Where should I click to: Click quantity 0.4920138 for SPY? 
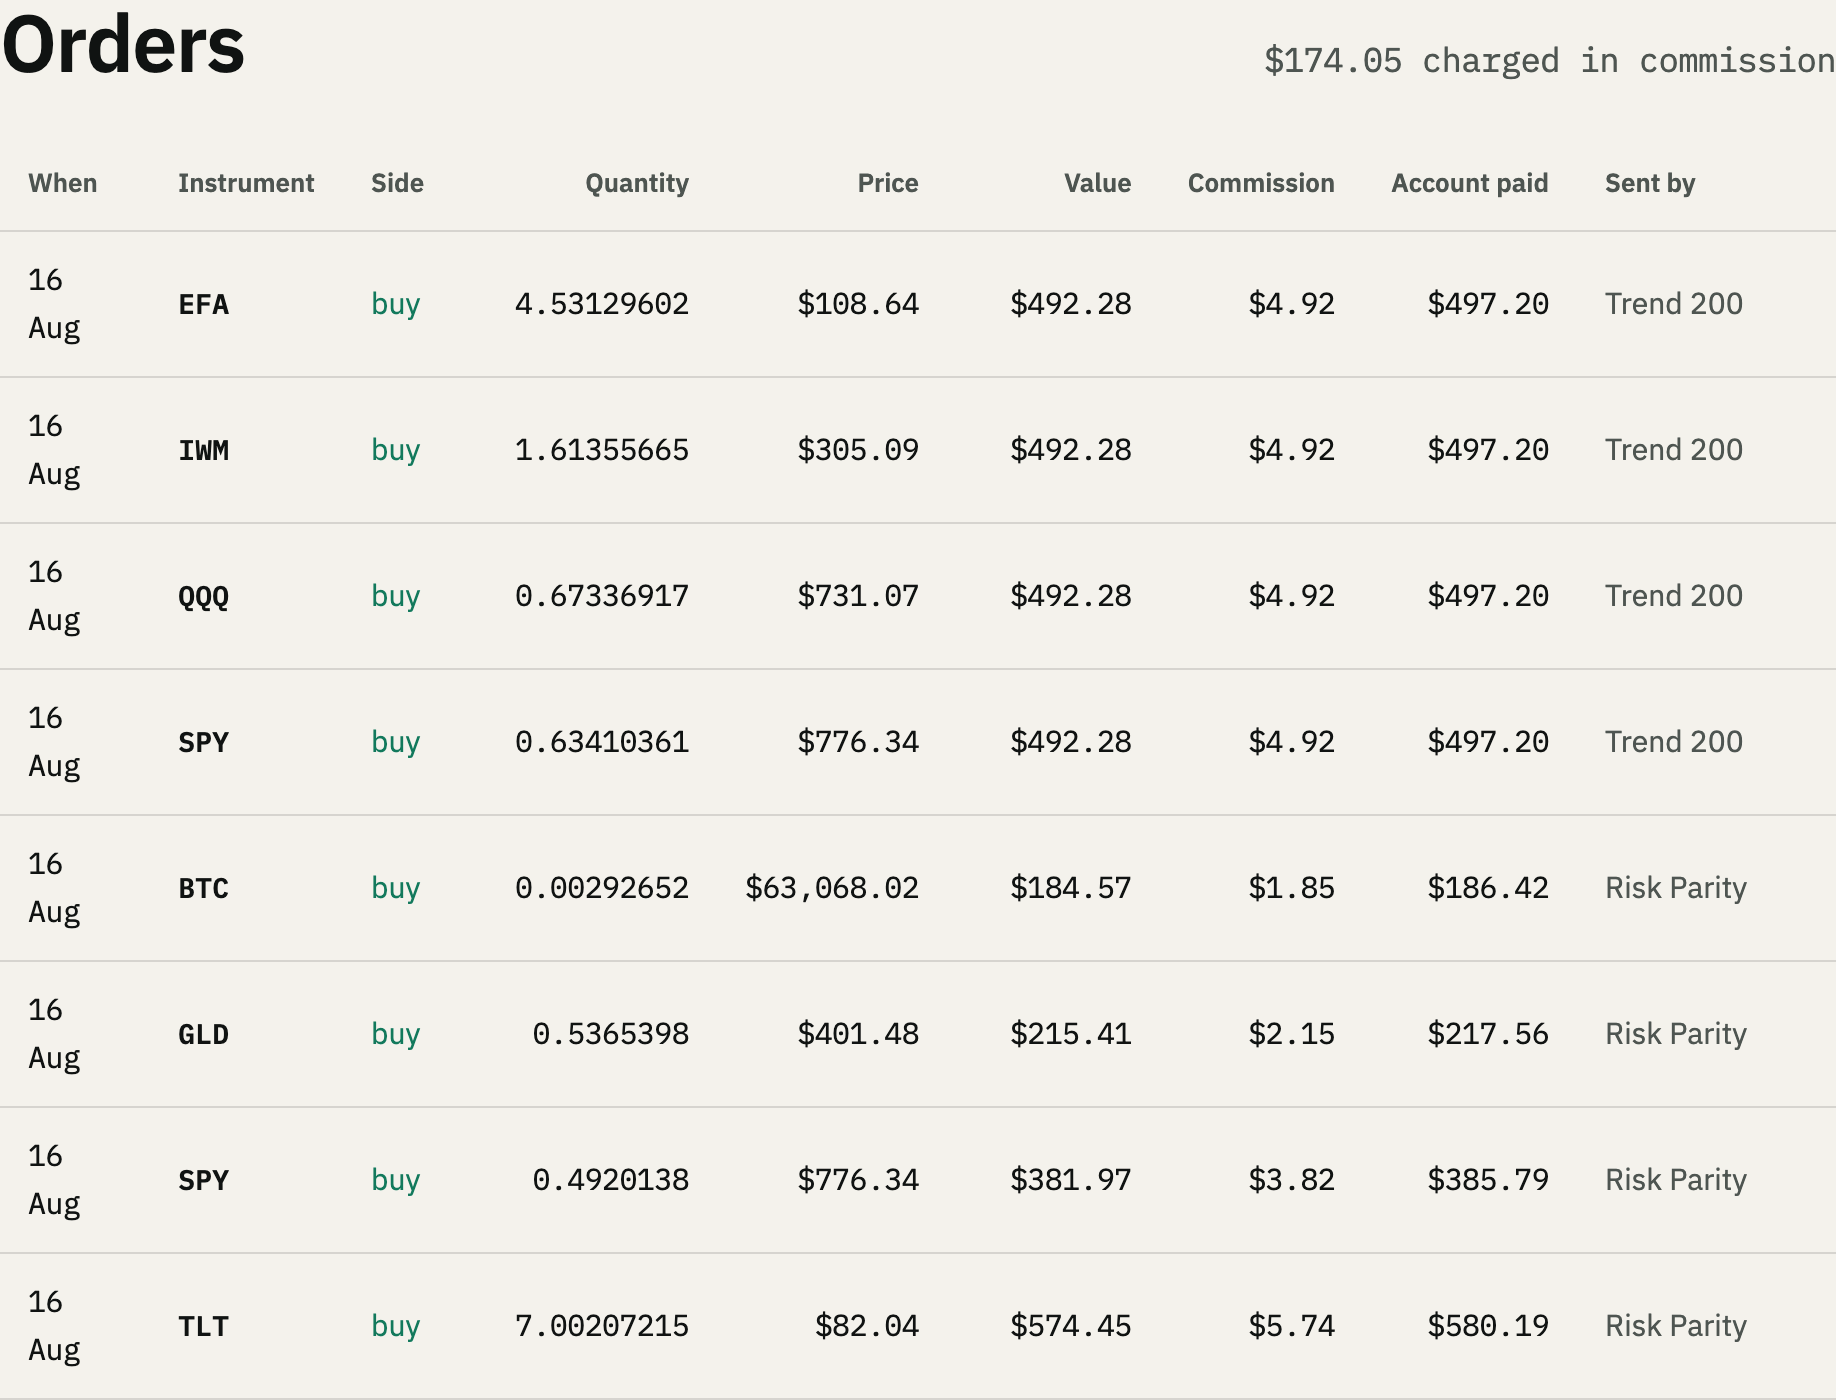click(x=611, y=1180)
